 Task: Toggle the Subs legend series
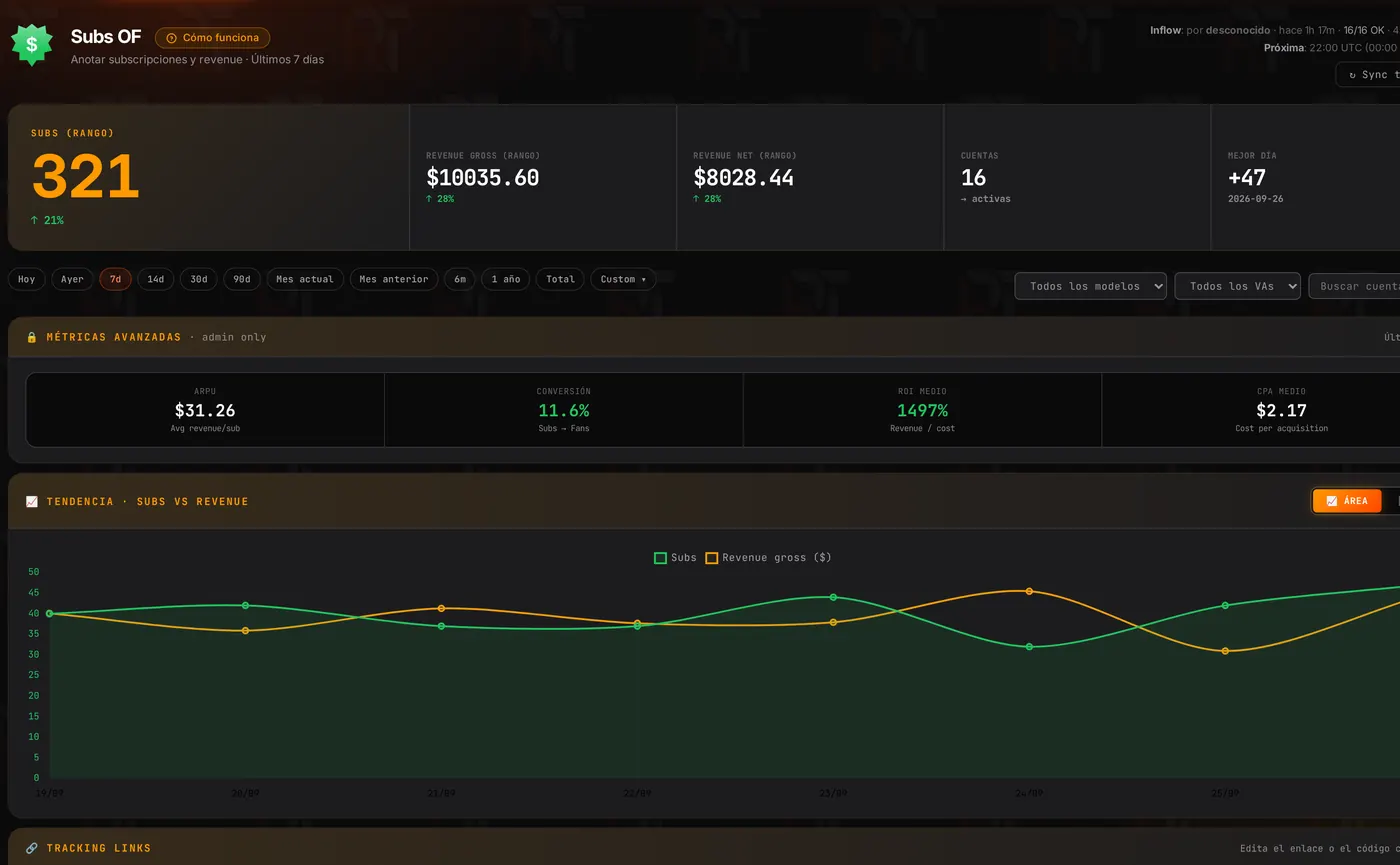coord(675,558)
